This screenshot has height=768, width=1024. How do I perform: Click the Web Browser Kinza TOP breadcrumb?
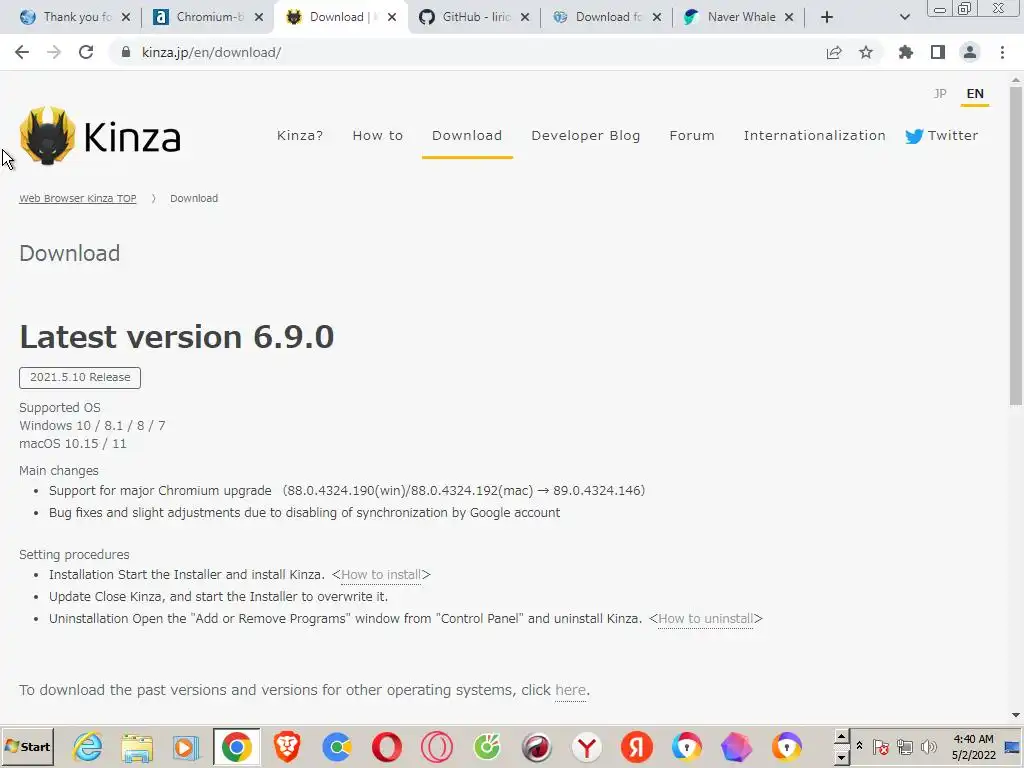click(78, 199)
